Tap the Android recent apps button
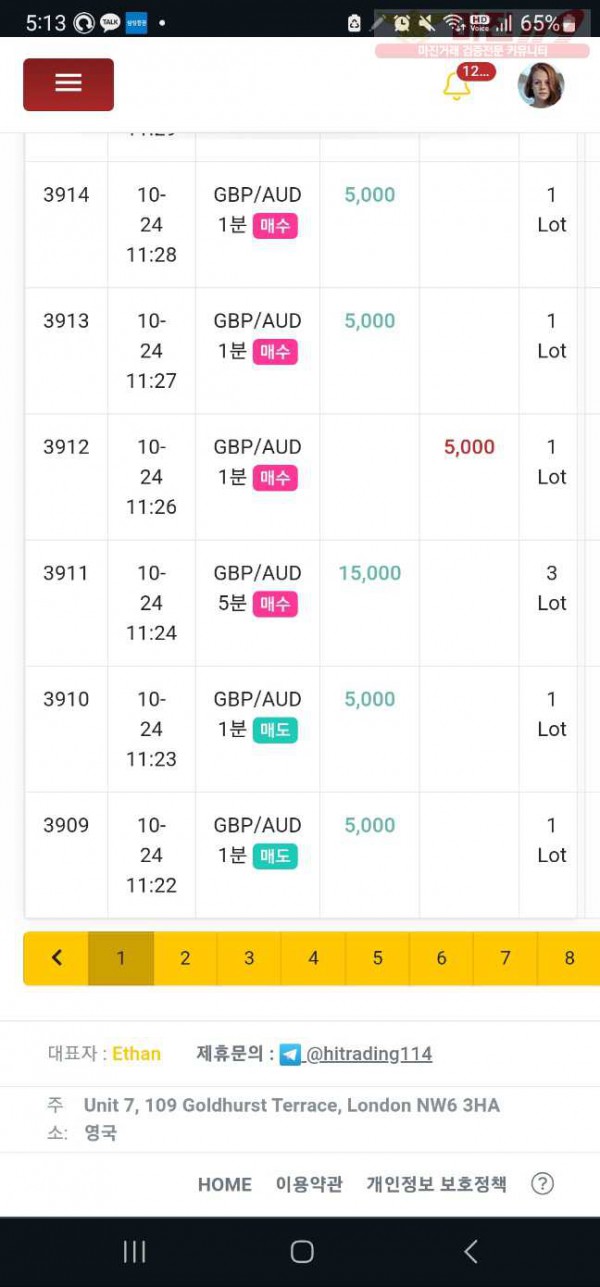The height and width of the screenshot is (1287, 600). (134, 1251)
